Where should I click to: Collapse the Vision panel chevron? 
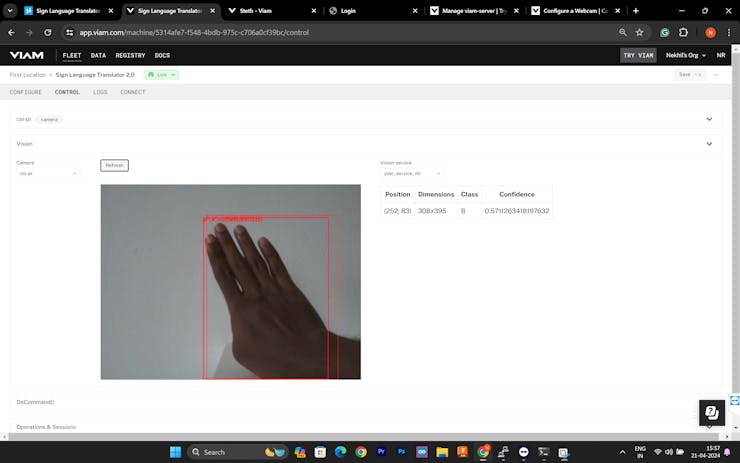709,144
